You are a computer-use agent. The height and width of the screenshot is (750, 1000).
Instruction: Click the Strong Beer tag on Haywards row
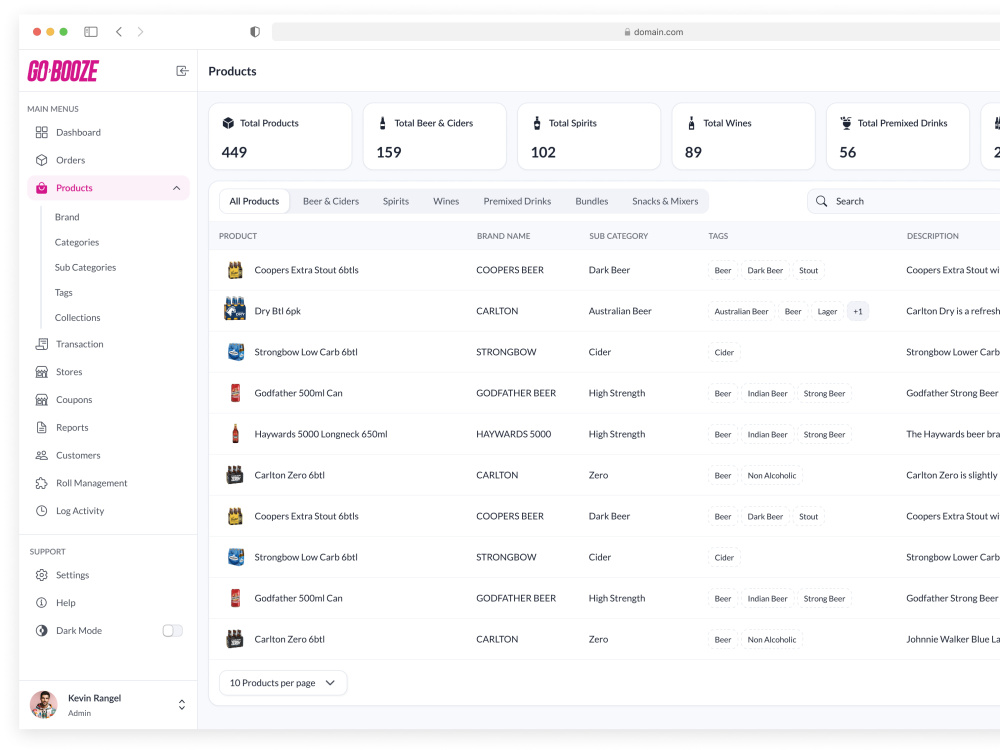click(x=824, y=435)
